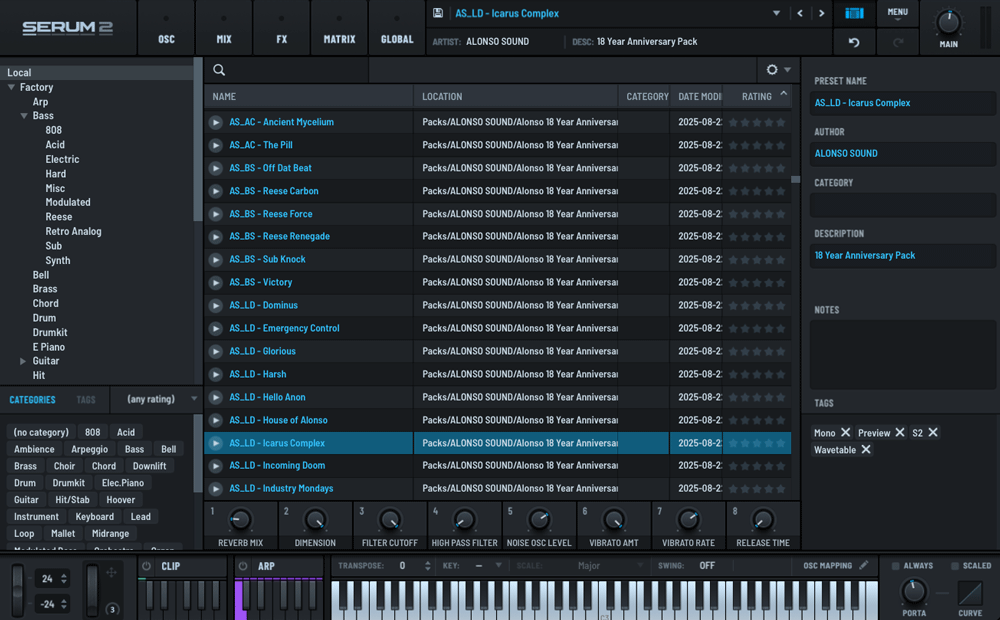Adjust the REVERB MIX macro knob

[240, 520]
